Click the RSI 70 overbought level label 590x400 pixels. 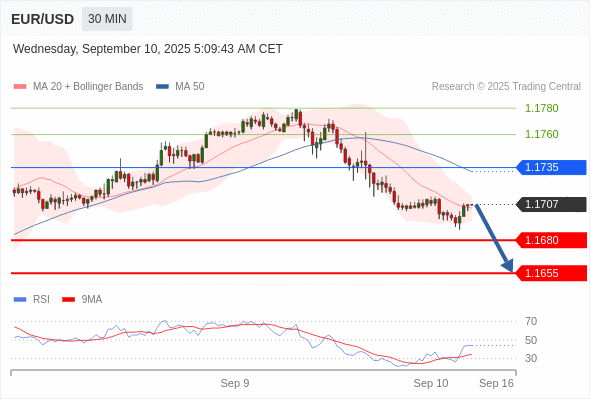click(531, 321)
